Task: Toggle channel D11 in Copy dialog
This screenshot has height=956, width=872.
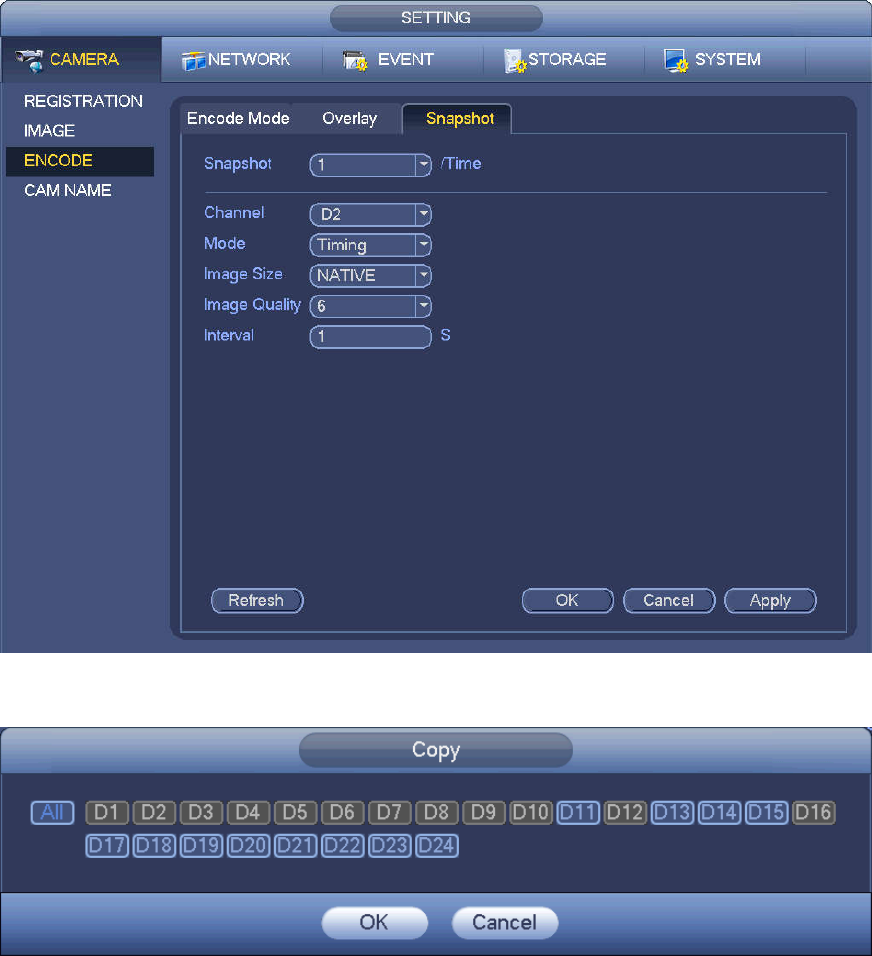Action: (x=578, y=813)
